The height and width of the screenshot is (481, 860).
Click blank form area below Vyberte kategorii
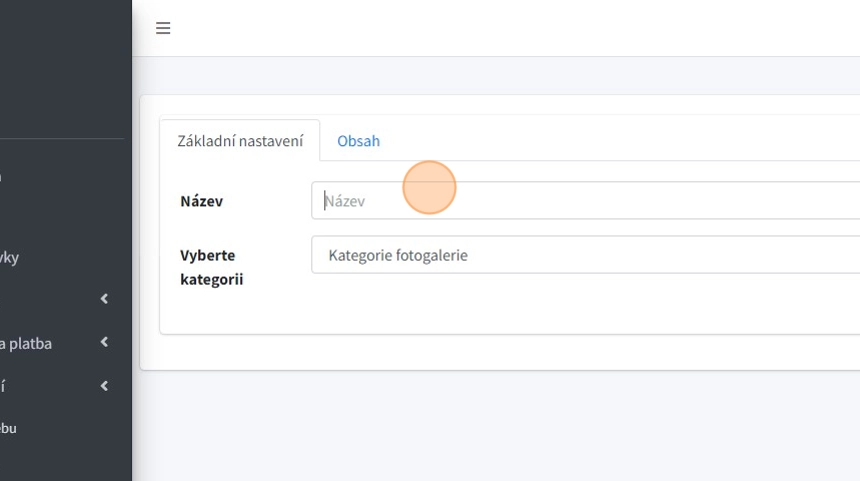pyautogui.click(x=500, y=310)
